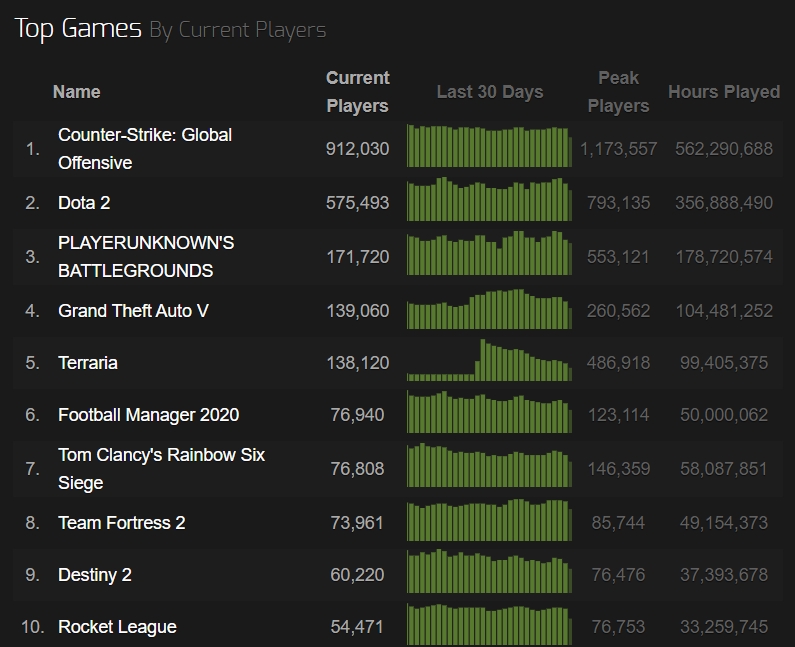The width and height of the screenshot is (795, 647).
Task: Click the Name column header
Action: (x=77, y=92)
